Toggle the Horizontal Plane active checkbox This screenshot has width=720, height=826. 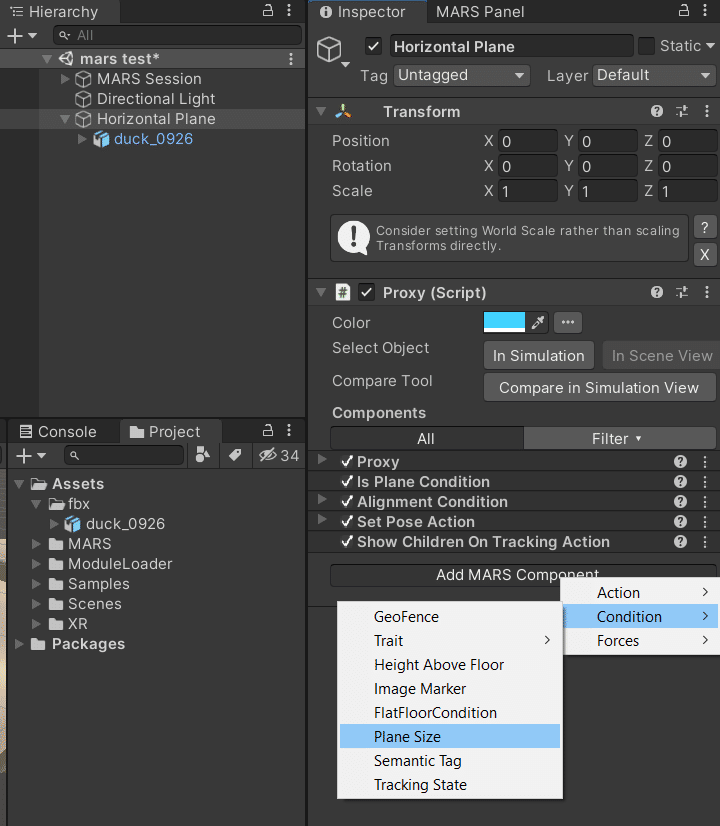tap(373, 46)
